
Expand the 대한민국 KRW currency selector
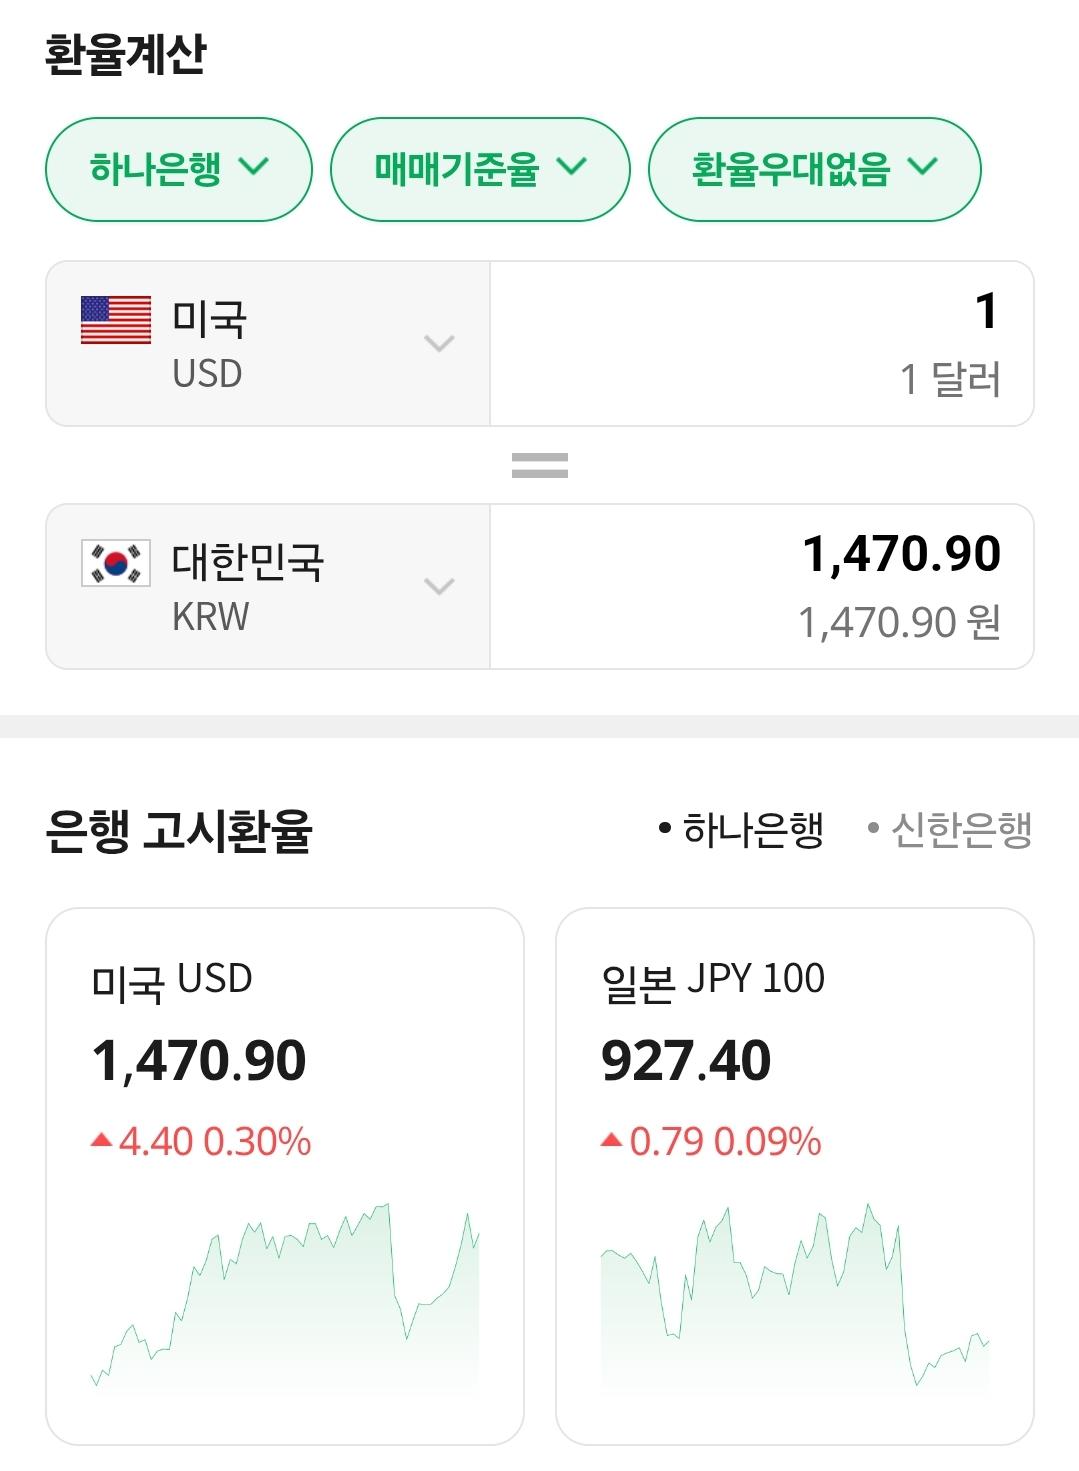point(267,586)
